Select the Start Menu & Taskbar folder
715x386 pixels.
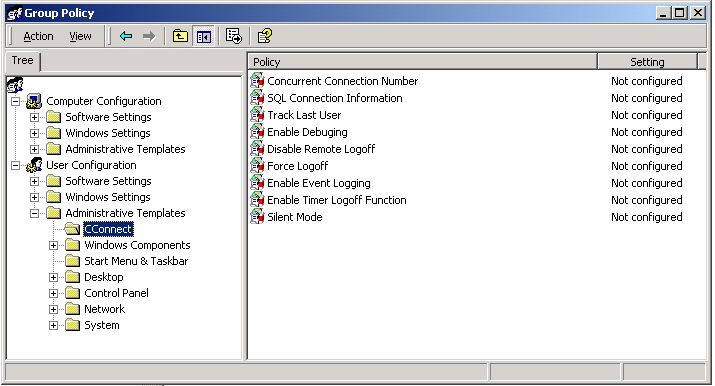(x=136, y=261)
